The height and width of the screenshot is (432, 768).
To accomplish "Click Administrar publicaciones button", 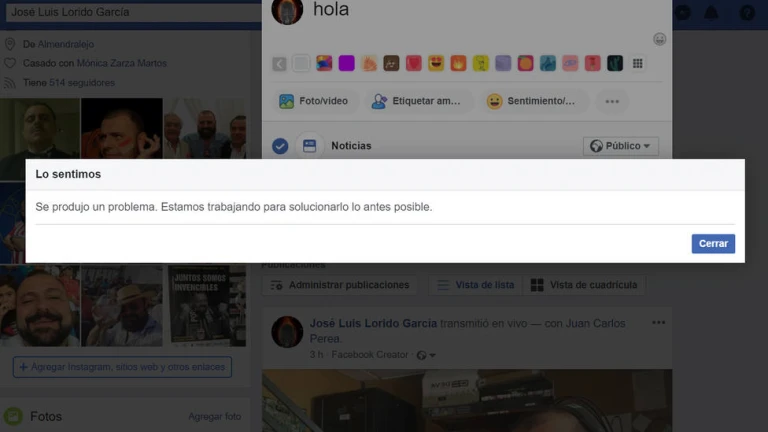I will [x=339, y=285].
